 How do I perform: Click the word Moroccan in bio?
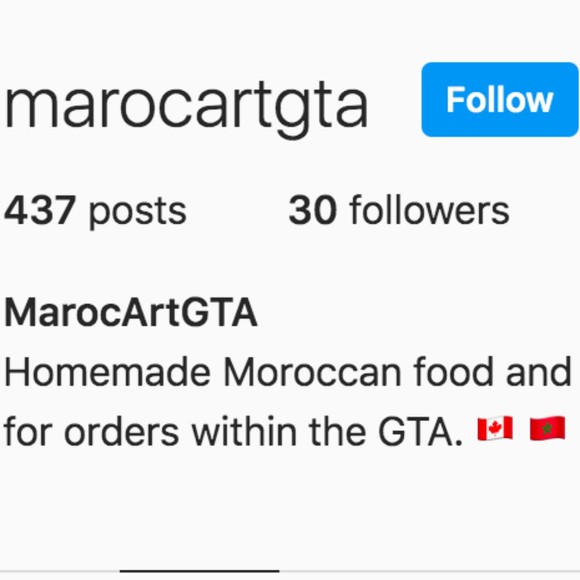pyautogui.click(x=312, y=372)
